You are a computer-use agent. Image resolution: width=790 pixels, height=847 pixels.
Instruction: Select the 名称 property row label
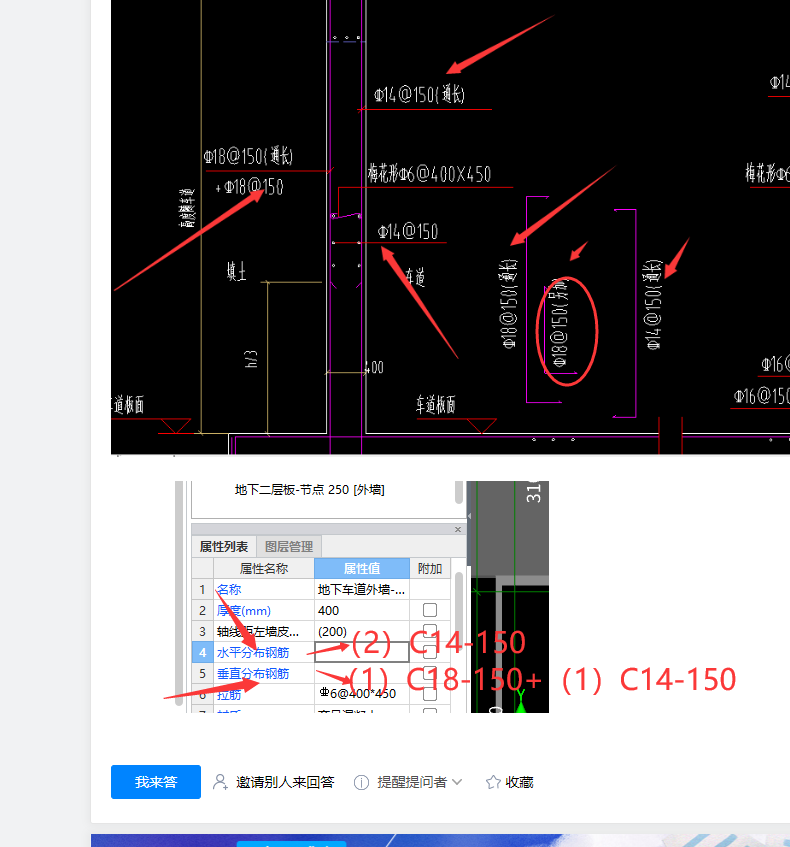click(229, 589)
